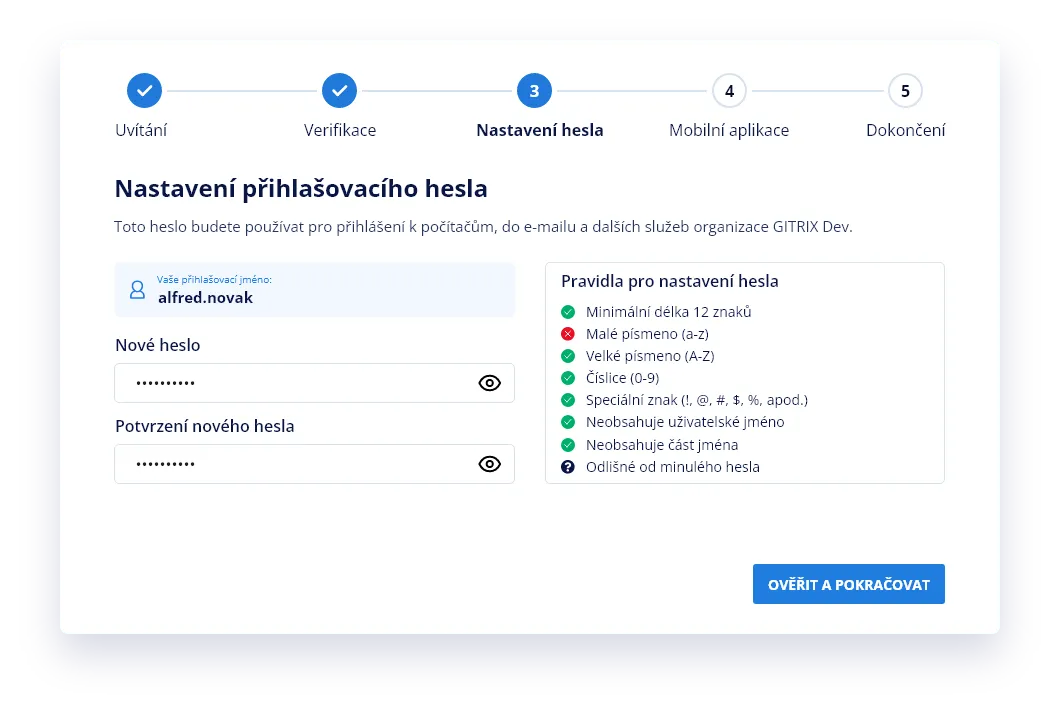The height and width of the screenshot is (714, 1060).
Task: Click the Nové heslo field label
Action: coord(158,345)
